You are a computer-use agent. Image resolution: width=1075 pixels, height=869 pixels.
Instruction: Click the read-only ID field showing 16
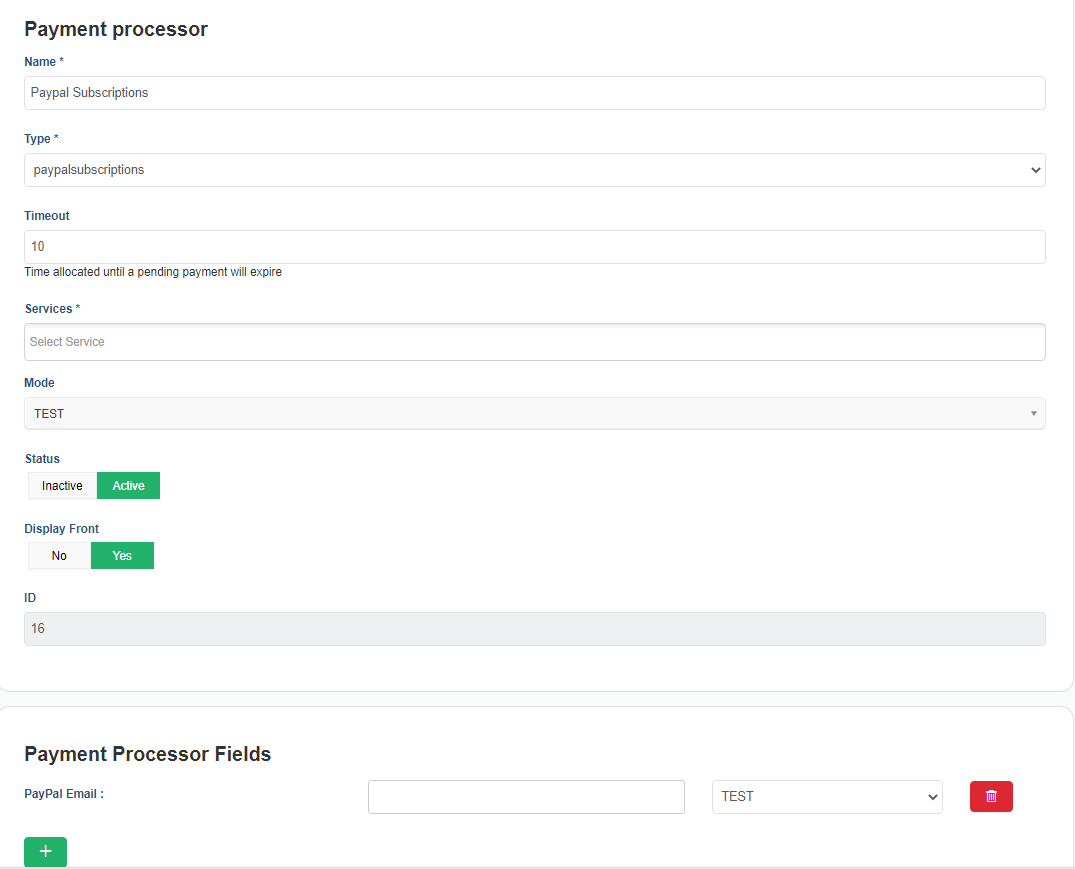click(535, 628)
